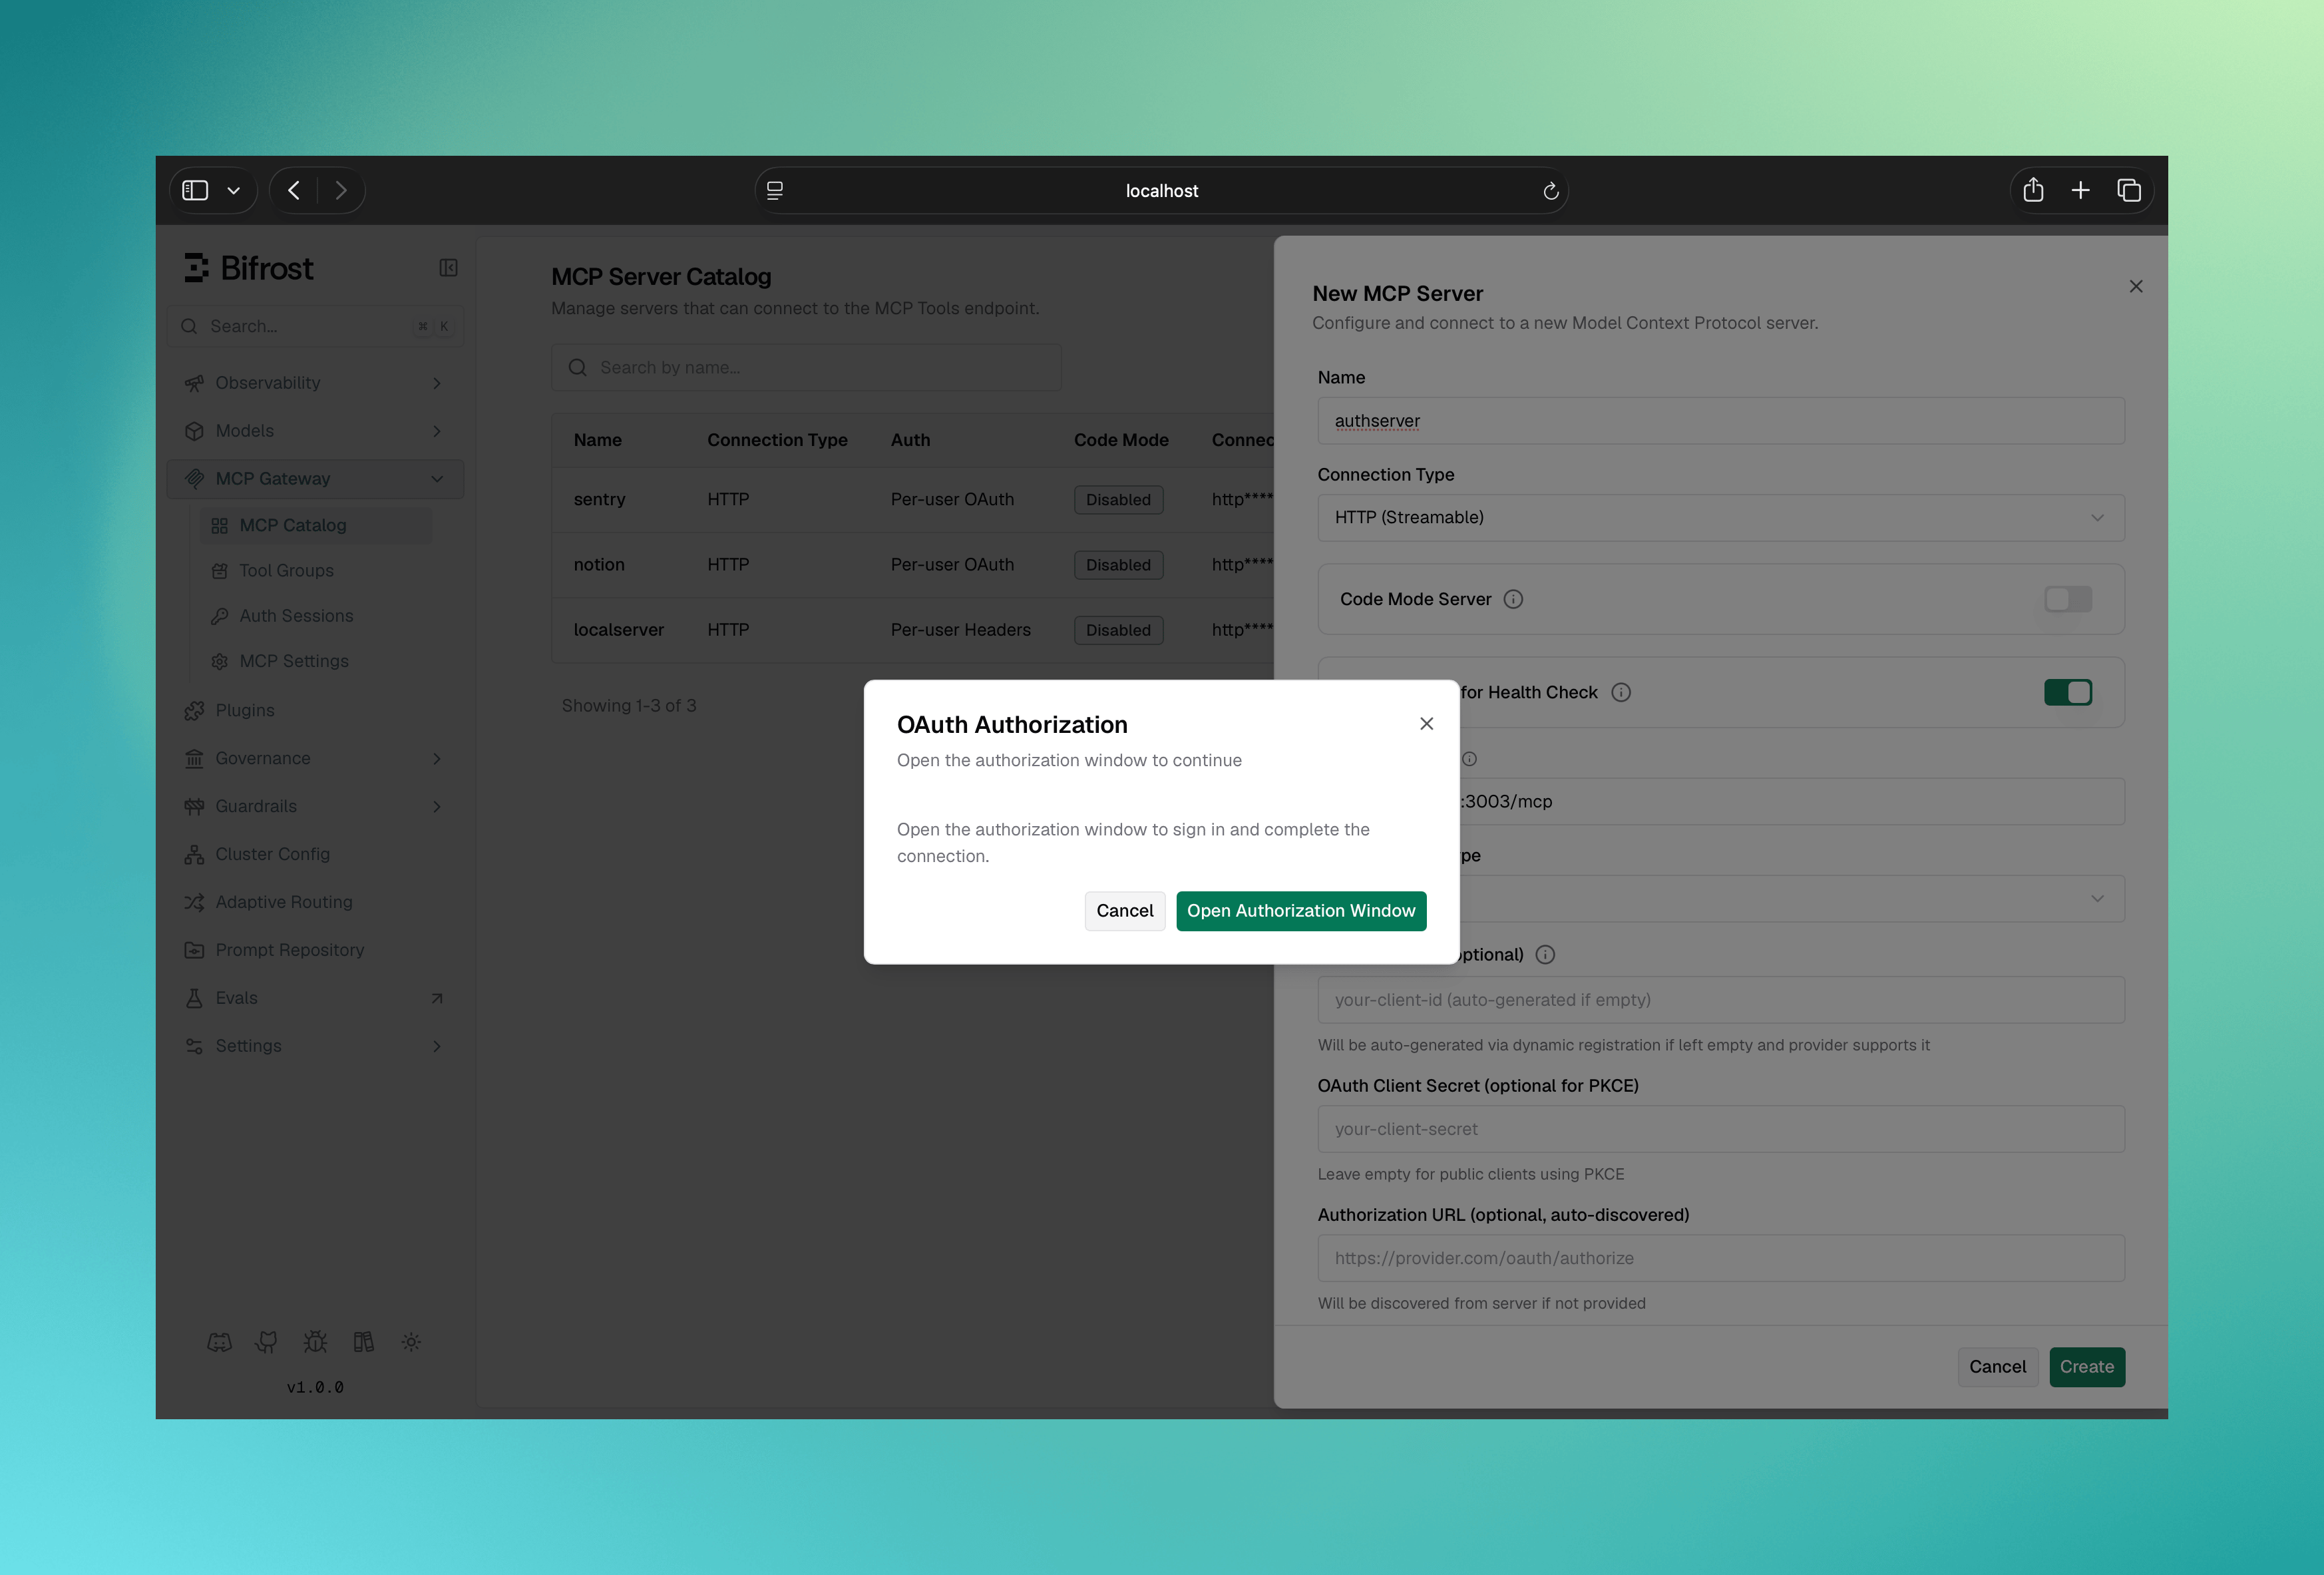Click browser forward button

pos(341,190)
